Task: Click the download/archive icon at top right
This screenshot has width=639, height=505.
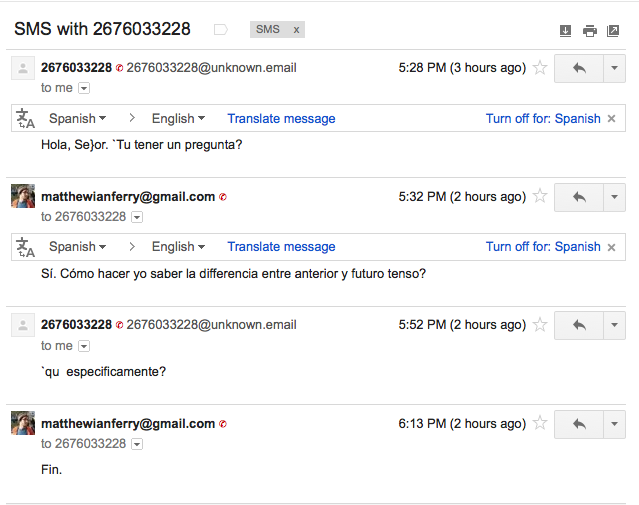Action: [x=565, y=31]
